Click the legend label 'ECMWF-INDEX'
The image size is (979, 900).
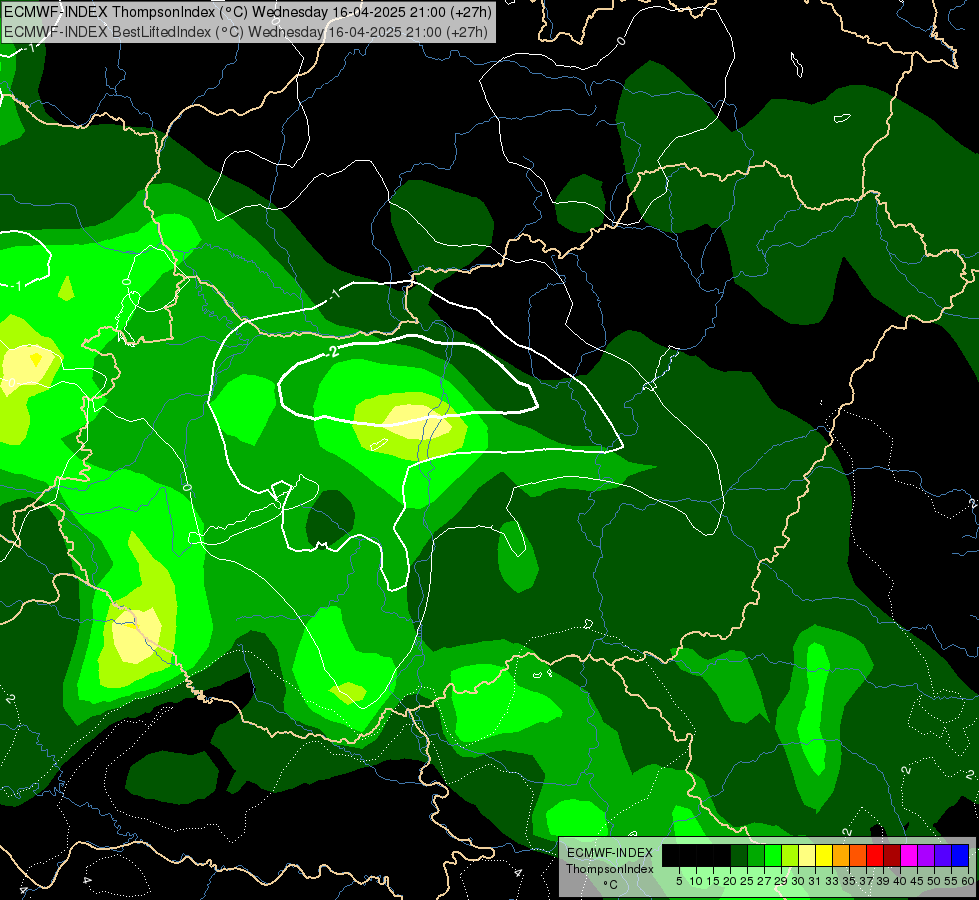[x=610, y=853]
